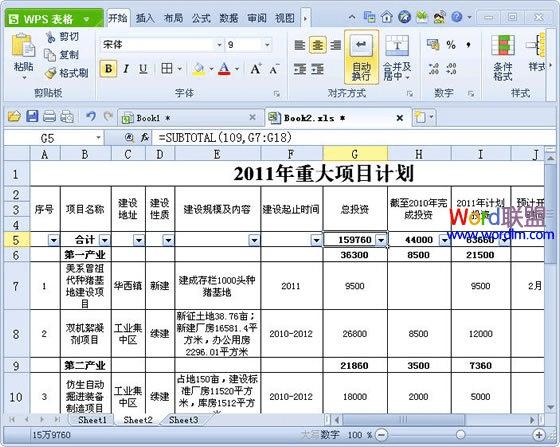The height and width of the screenshot is (447, 560).
Task: Click the increase indent icon
Action: (x=318, y=69)
